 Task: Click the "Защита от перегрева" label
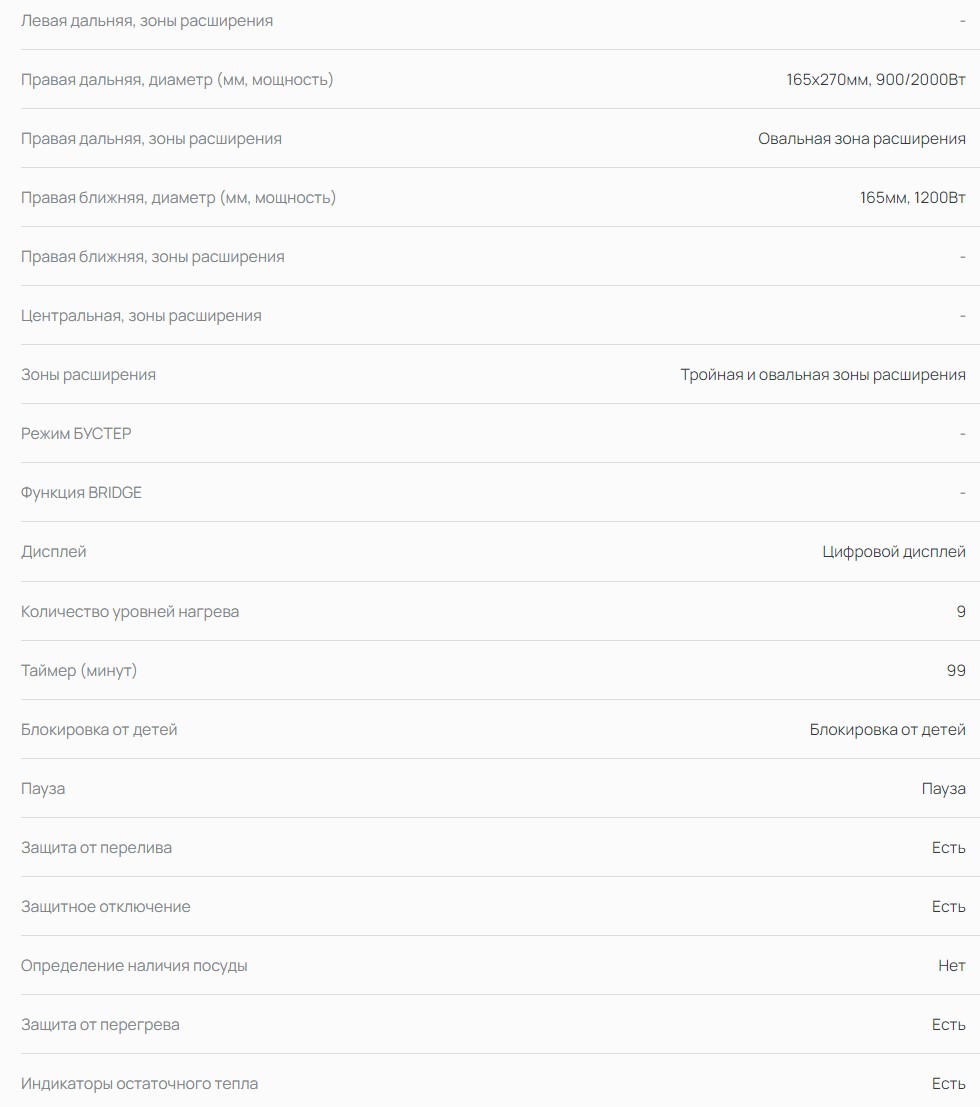pos(100,1024)
